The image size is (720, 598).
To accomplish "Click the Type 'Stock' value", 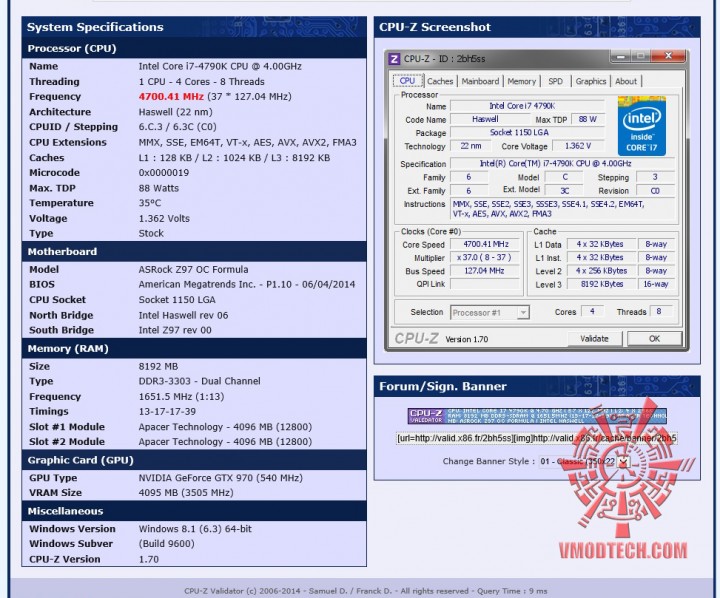I will pyautogui.click(x=151, y=233).
